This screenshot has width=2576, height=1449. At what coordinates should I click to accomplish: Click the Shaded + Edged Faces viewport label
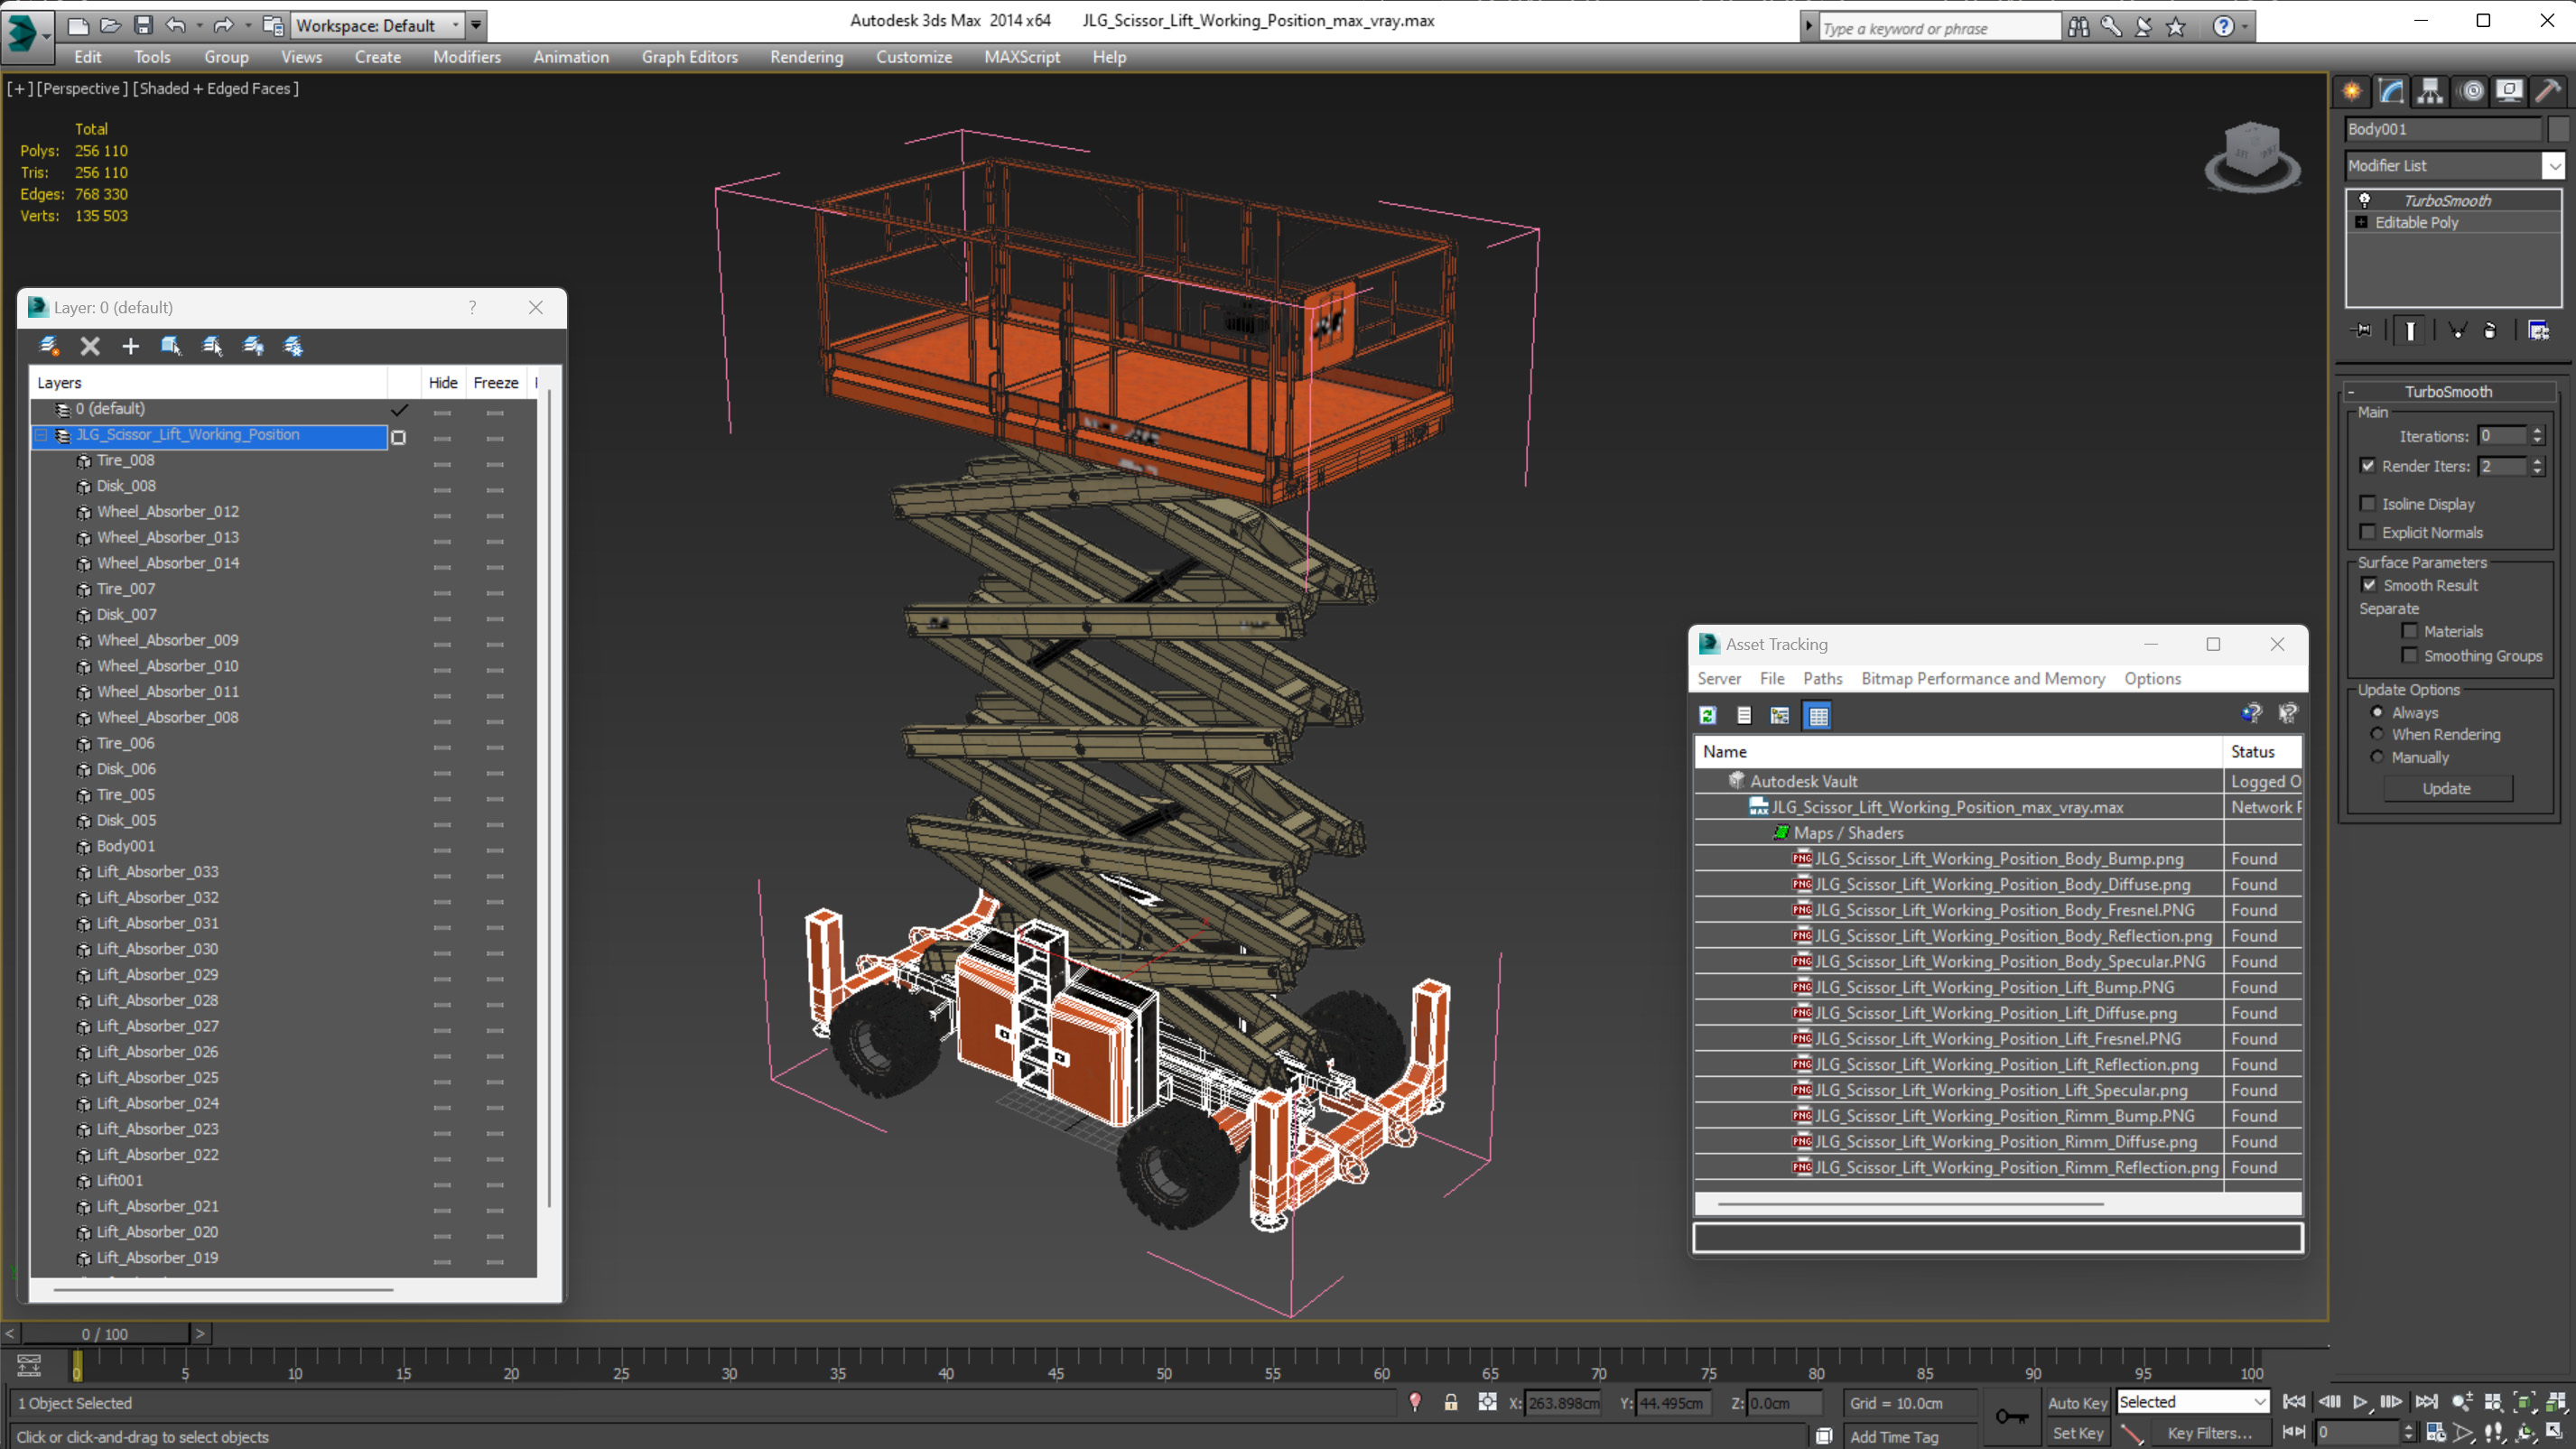point(215,88)
